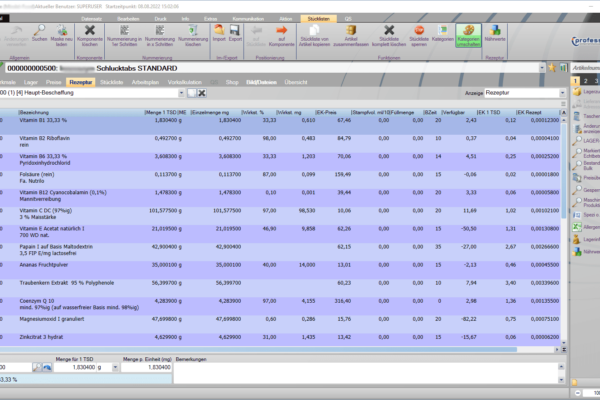The image size is (600, 400).
Task: Click the blank page button beside Haupt-Beschaffung
Action: (x=192, y=93)
